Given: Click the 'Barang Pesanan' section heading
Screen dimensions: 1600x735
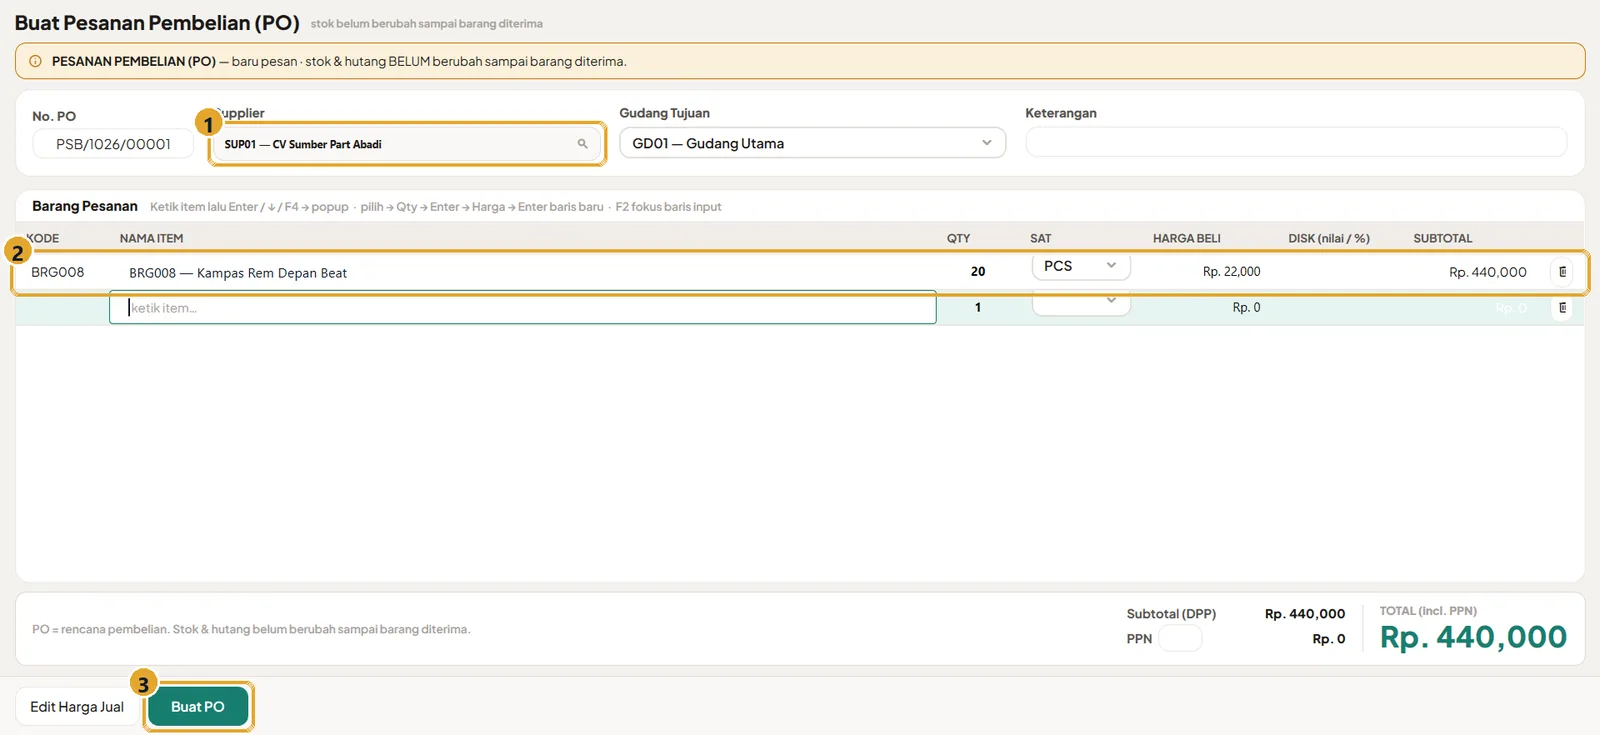Looking at the screenshot, I should pos(85,206).
